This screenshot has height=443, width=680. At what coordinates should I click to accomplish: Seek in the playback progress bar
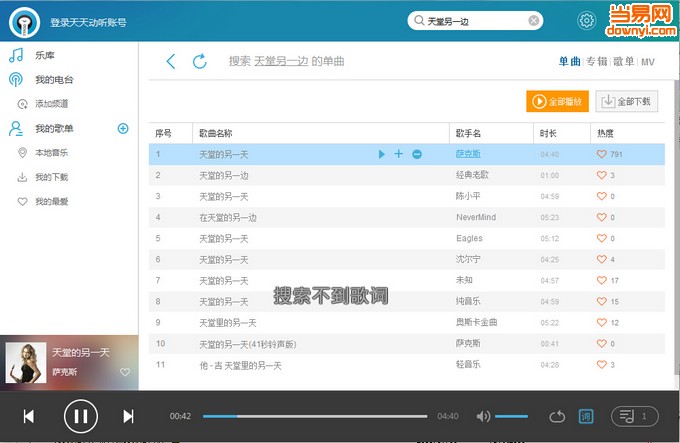point(315,417)
